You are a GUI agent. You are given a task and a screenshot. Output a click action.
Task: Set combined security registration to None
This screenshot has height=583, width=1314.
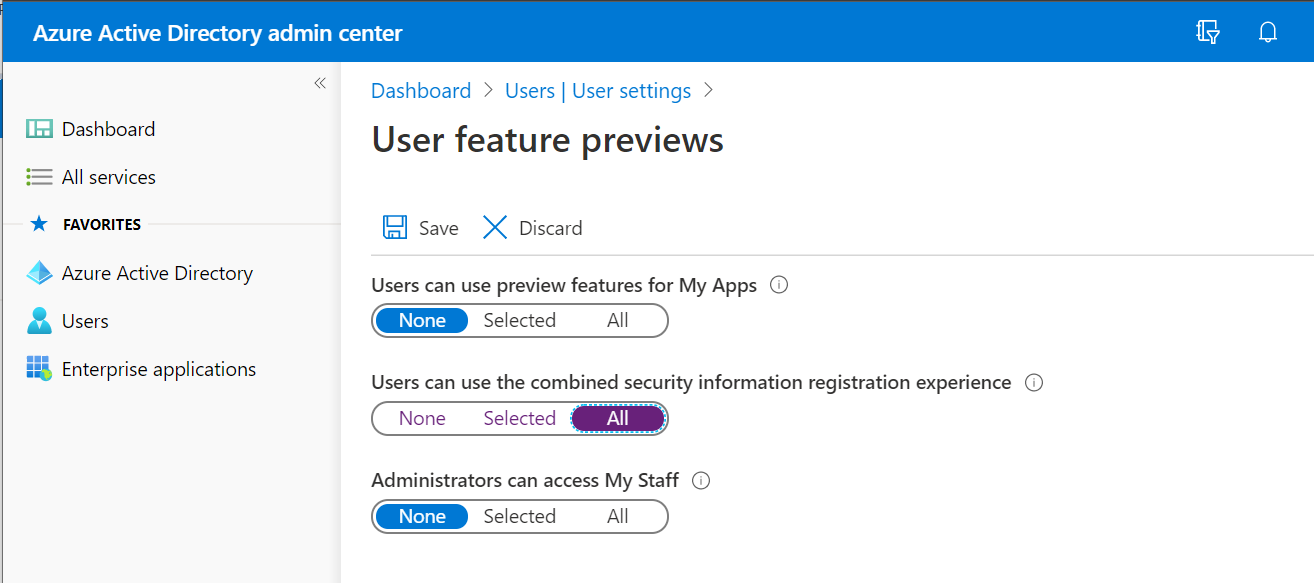coord(422,418)
